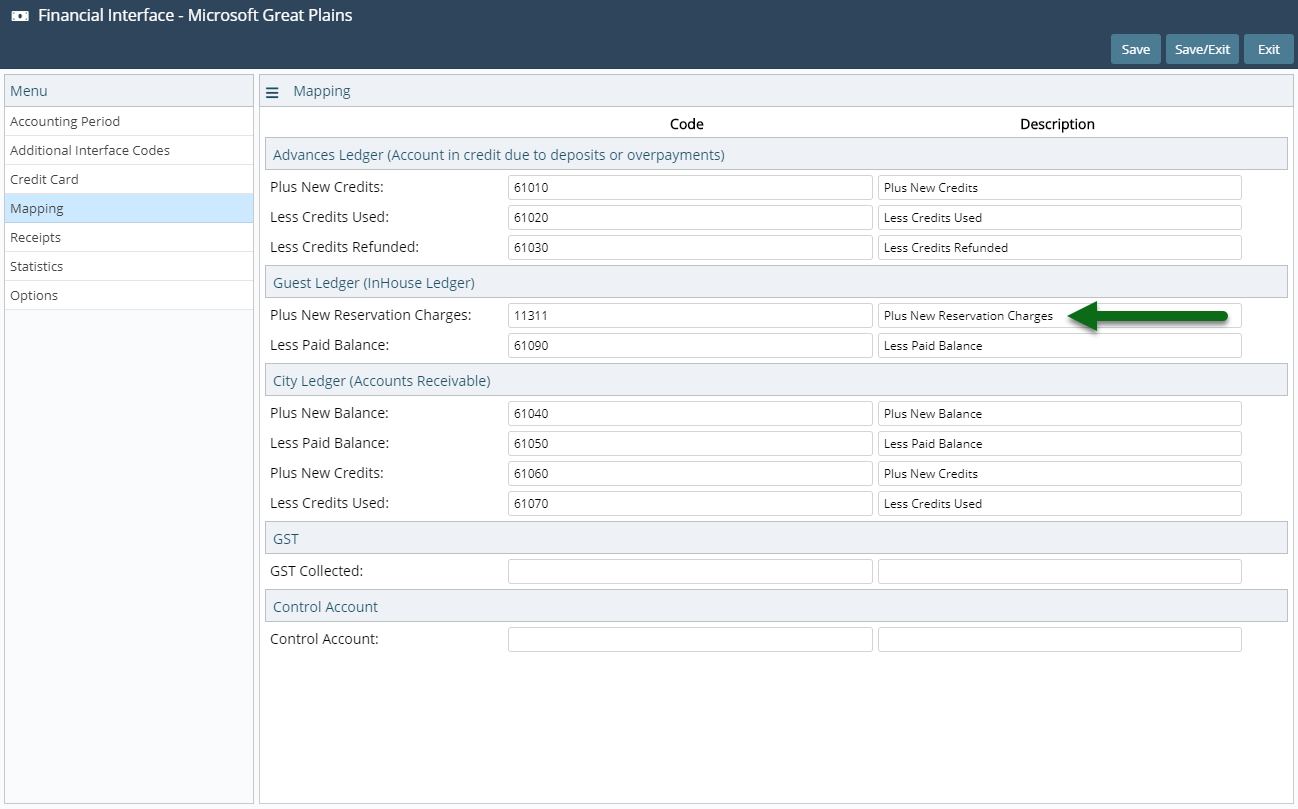Click the GST Collected code field
1298x809 pixels.
click(690, 572)
